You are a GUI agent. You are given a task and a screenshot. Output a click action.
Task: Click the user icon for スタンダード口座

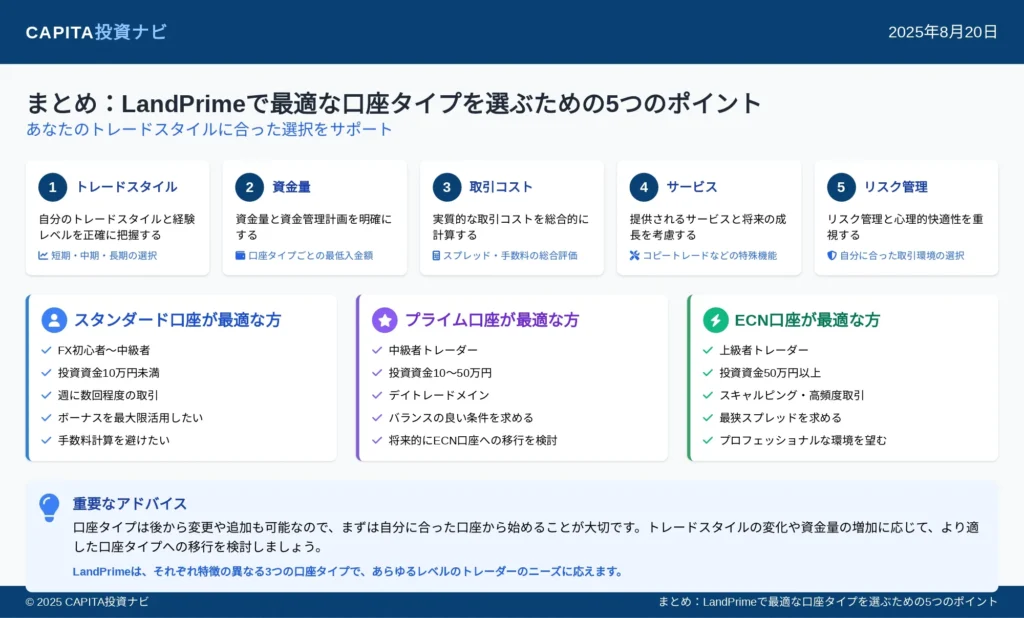click(54, 320)
